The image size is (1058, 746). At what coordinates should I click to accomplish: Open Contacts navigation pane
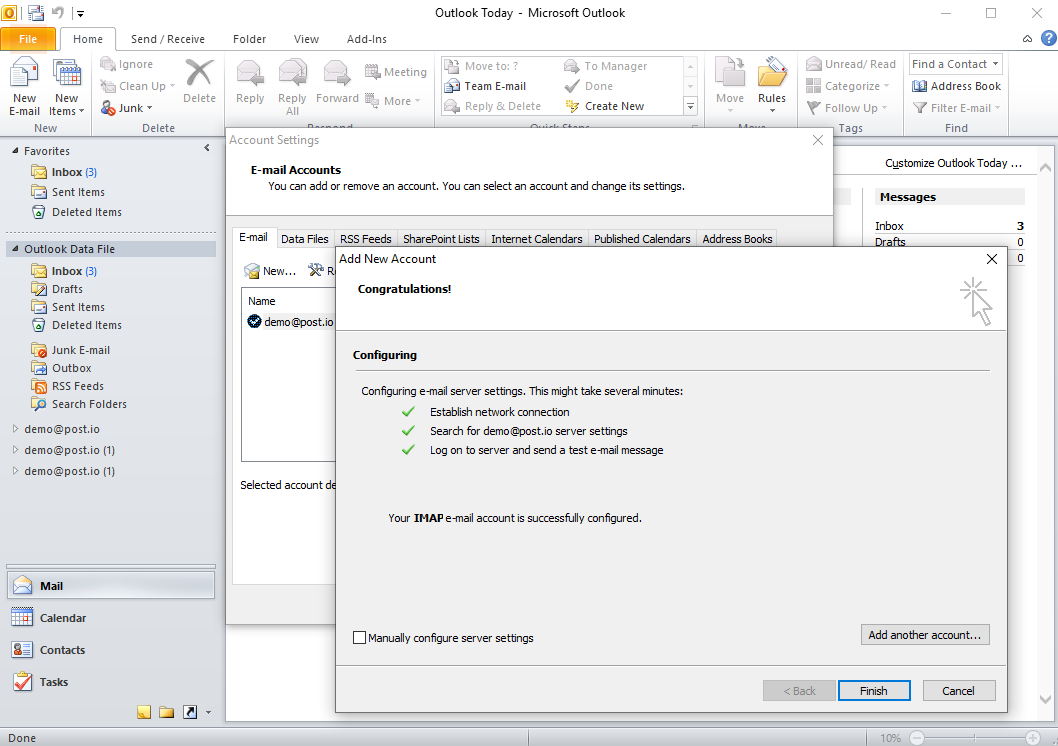[x=111, y=650]
